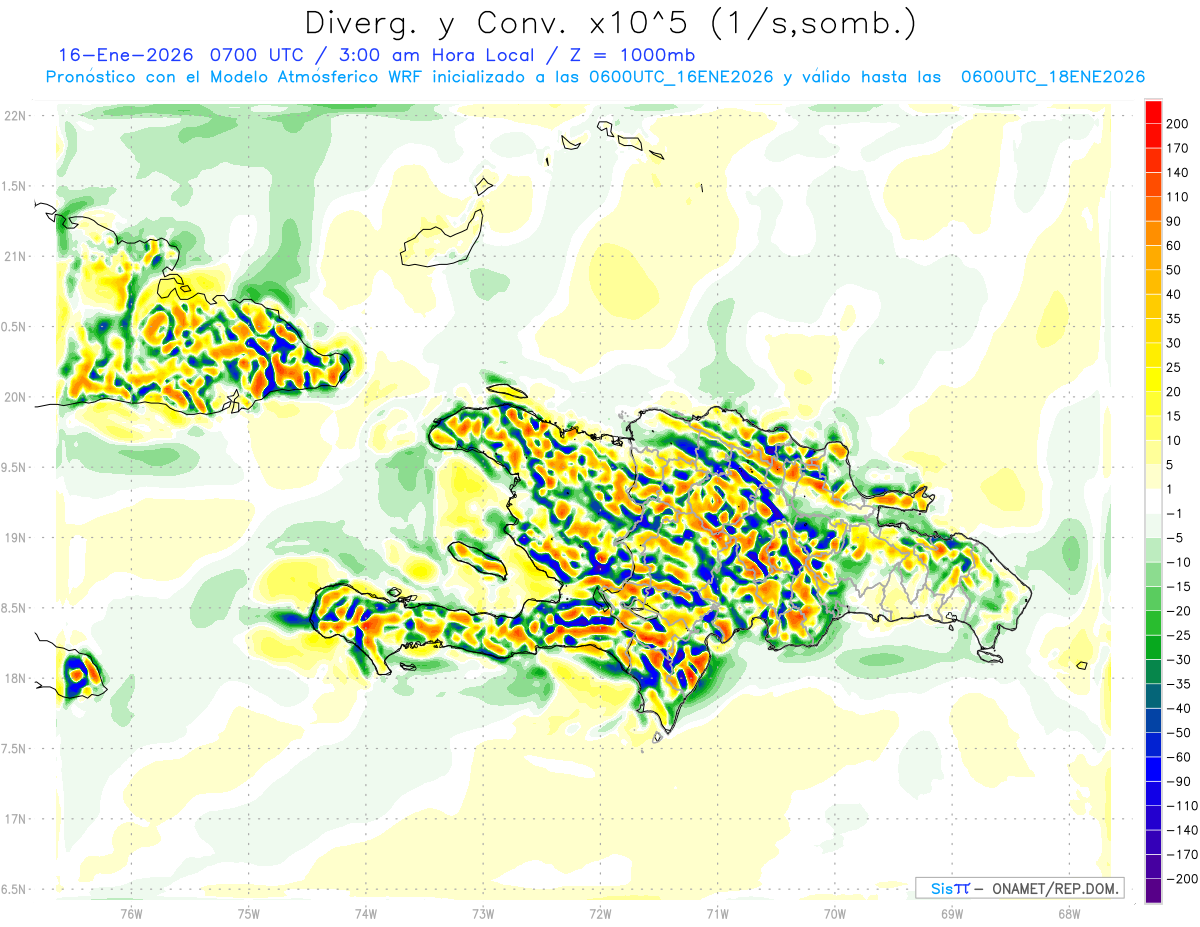
Task: Click the '-60' colorbar value
Action: tap(1179, 757)
